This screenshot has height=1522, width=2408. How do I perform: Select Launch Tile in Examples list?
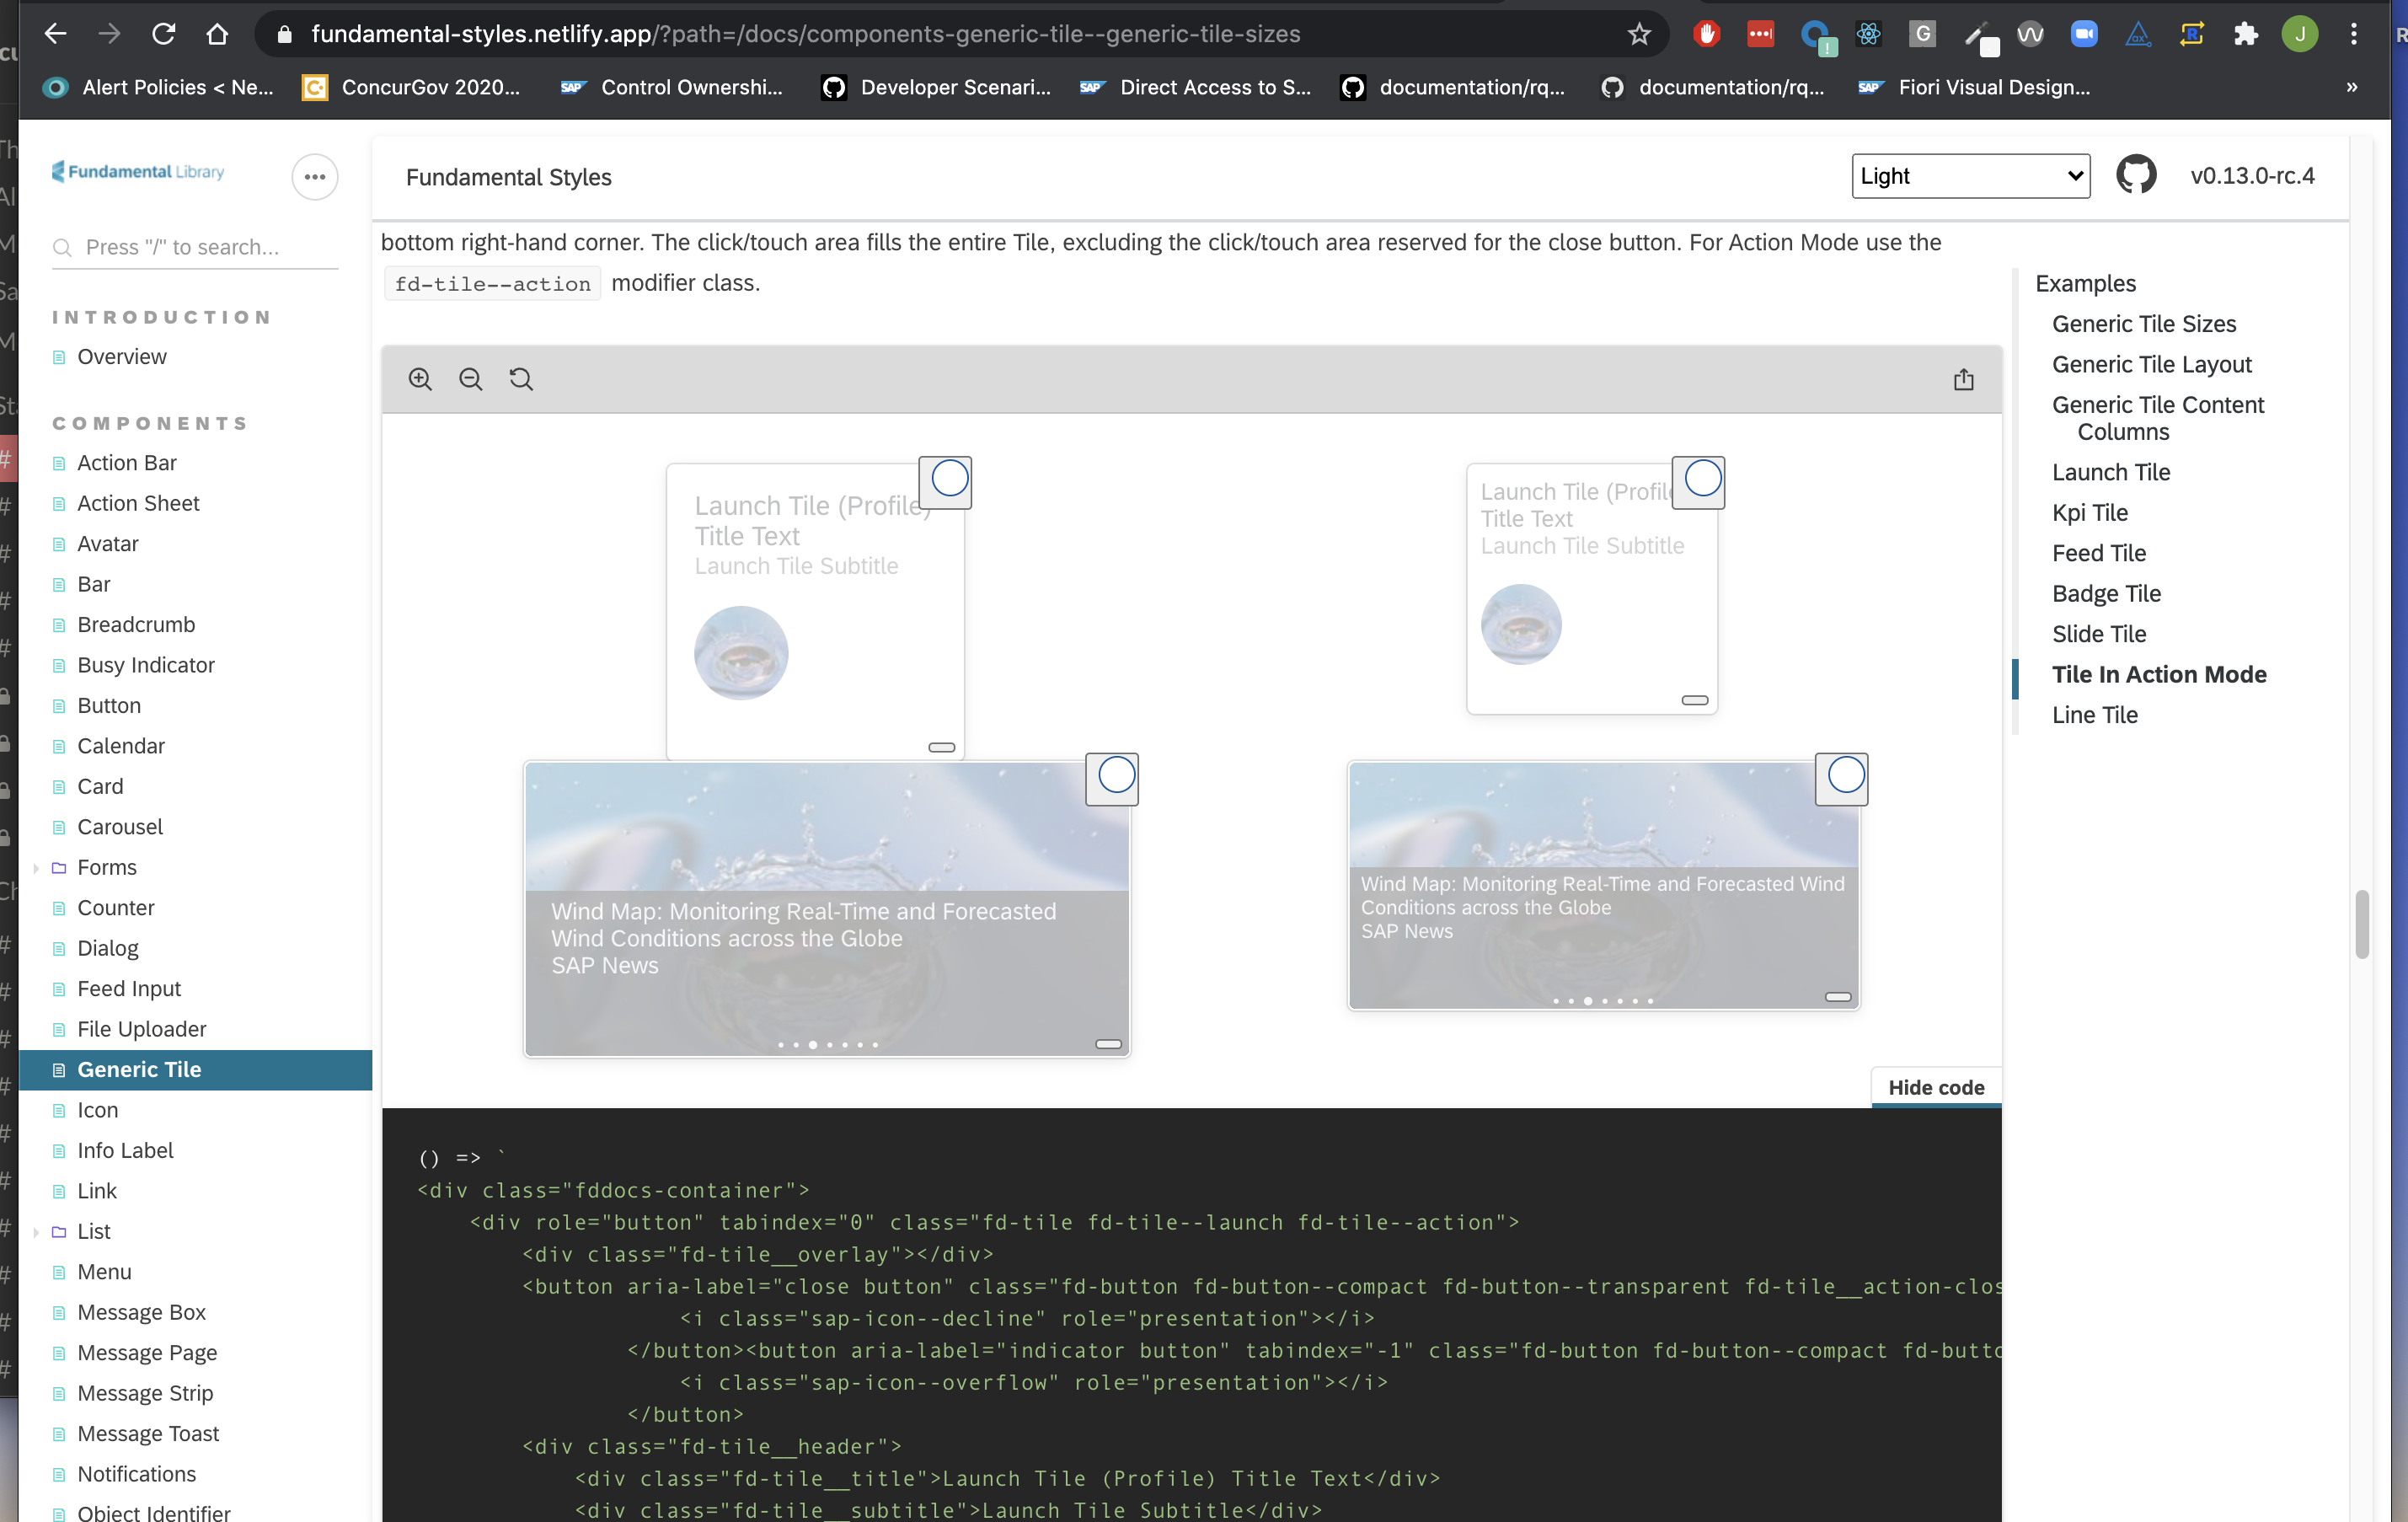(x=2110, y=472)
